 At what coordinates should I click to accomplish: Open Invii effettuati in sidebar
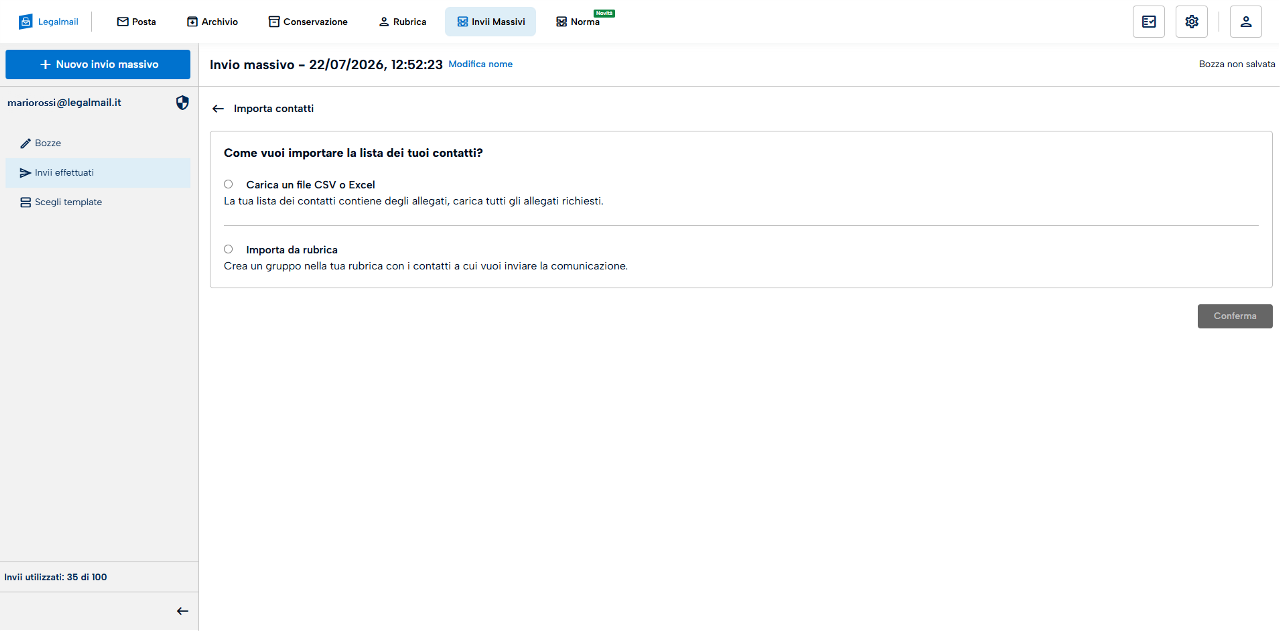pos(98,173)
